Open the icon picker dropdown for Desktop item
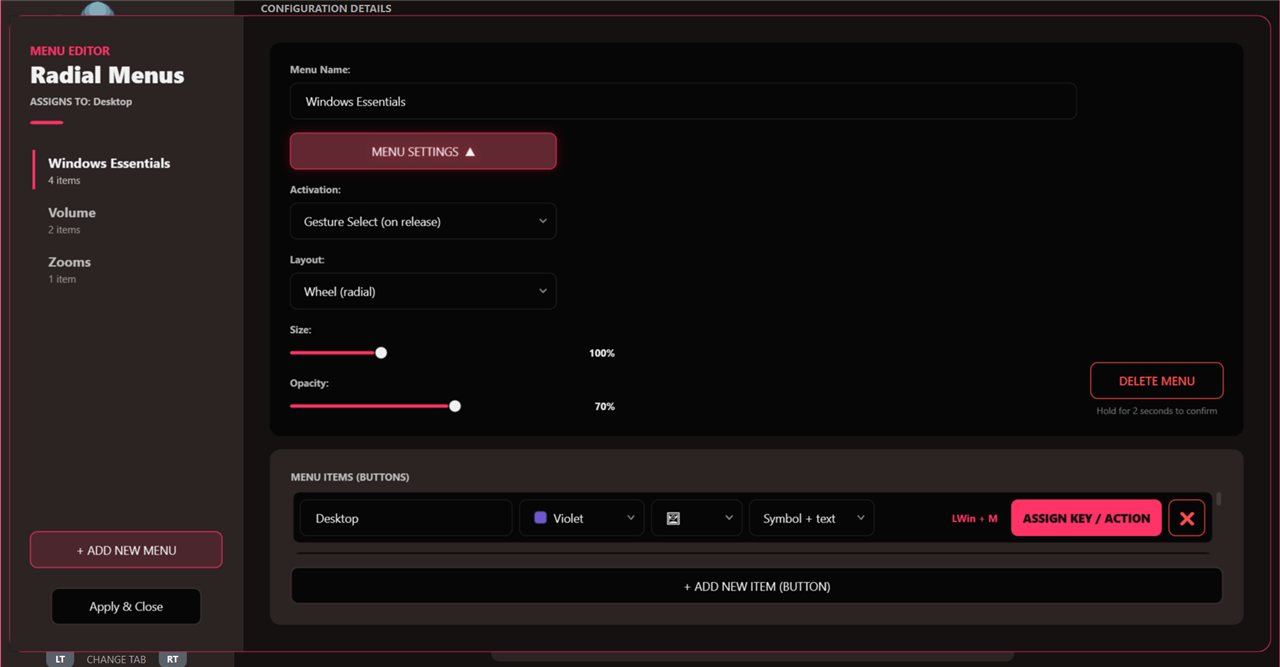 (697, 518)
